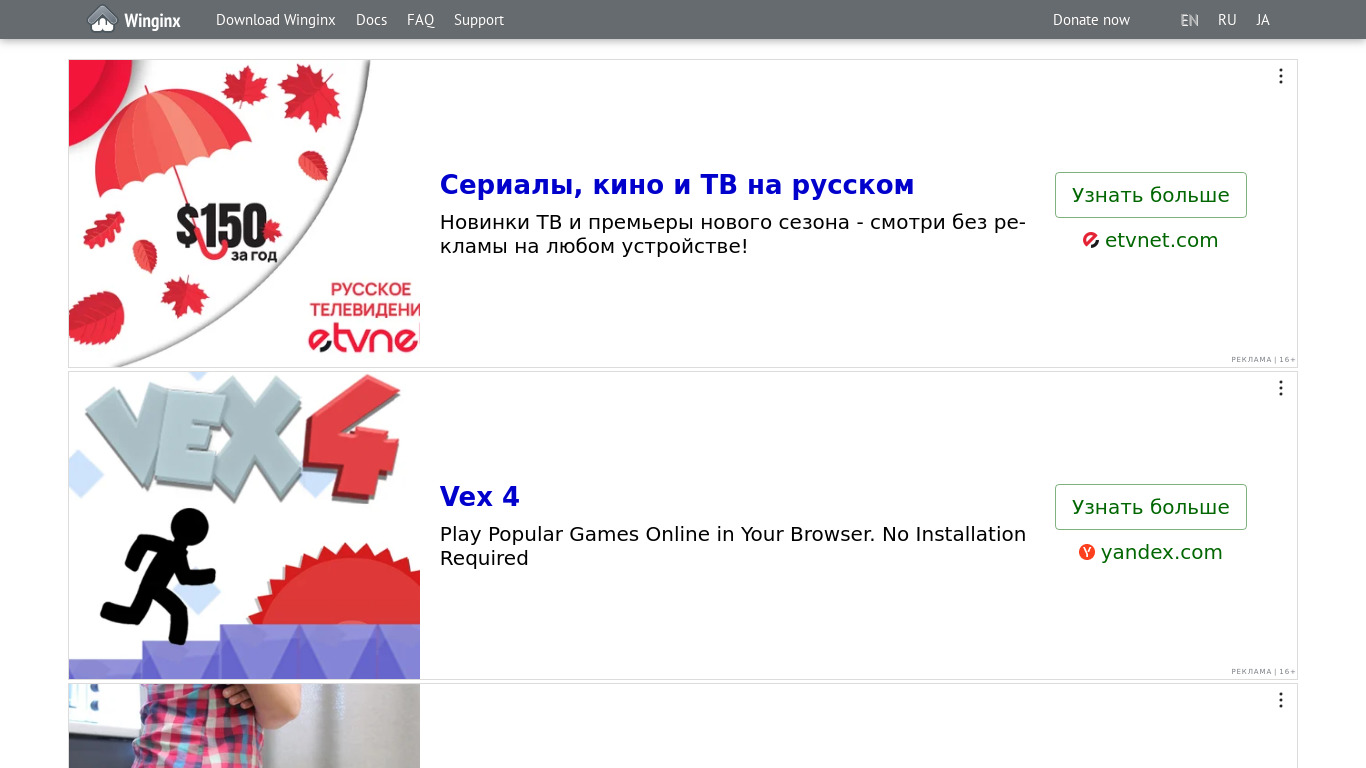Click Узнать больше button for etvnet ad
Viewport: 1366px width, 768px height.
pyautogui.click(x=1151, y=195)
